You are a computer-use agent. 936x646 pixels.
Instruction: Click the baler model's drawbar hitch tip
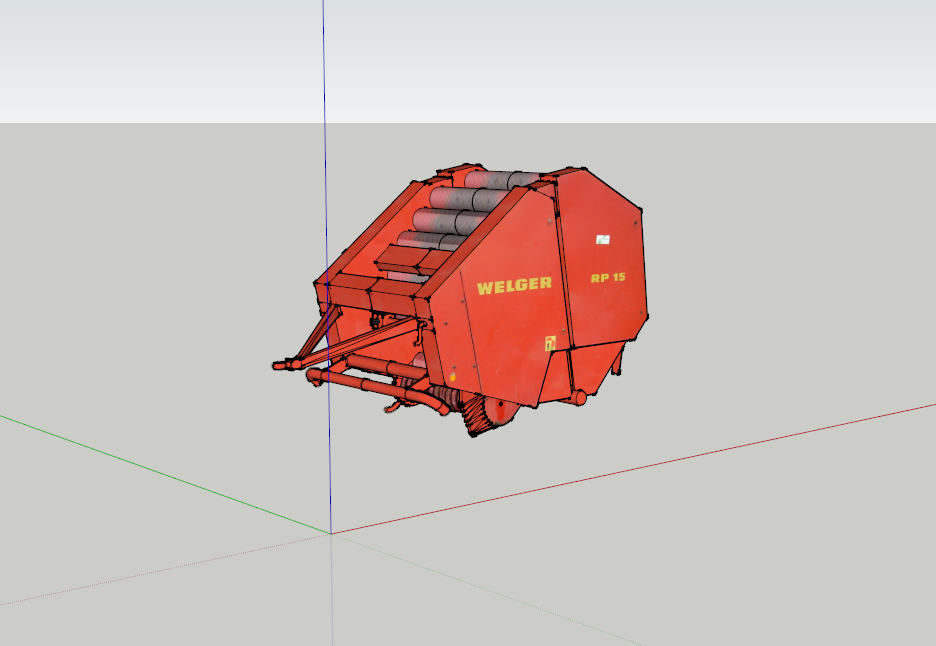pos(281,365)
